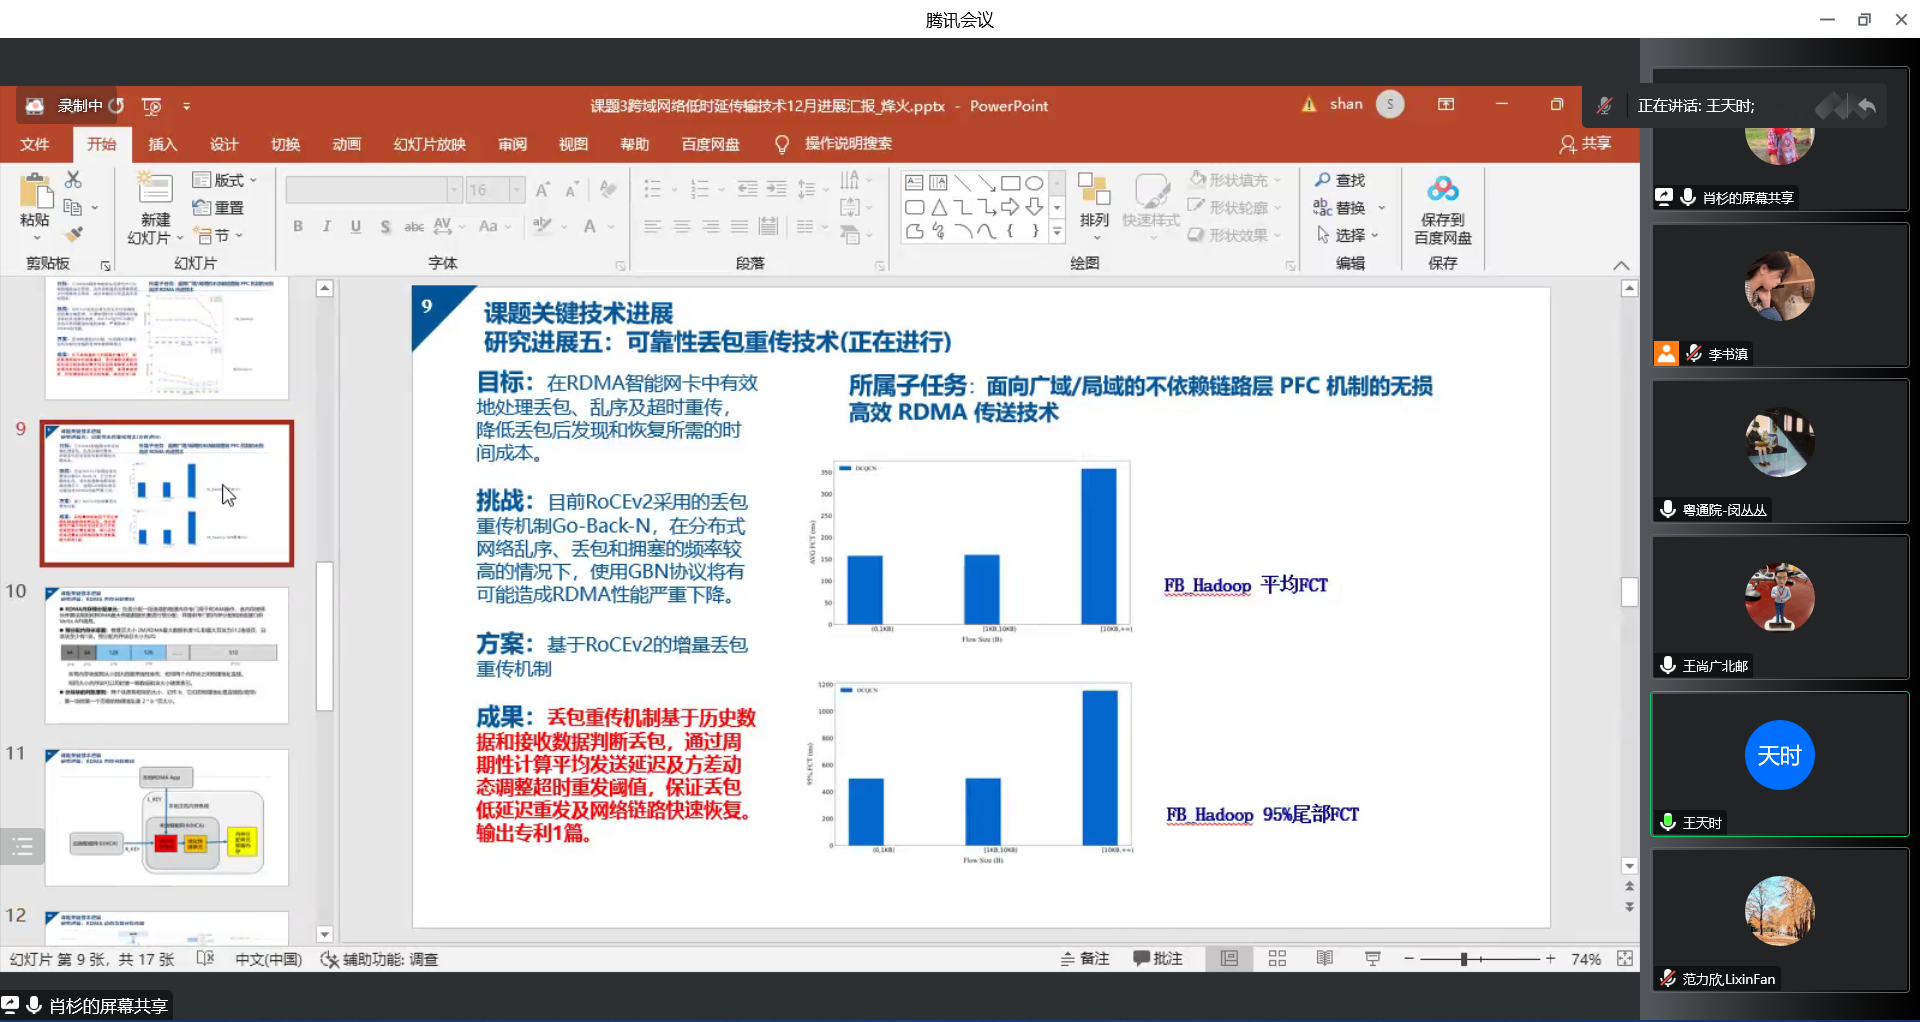1920x1022 pixels.
Task: Click the shan account name
Action: (x=1346, y=104)
